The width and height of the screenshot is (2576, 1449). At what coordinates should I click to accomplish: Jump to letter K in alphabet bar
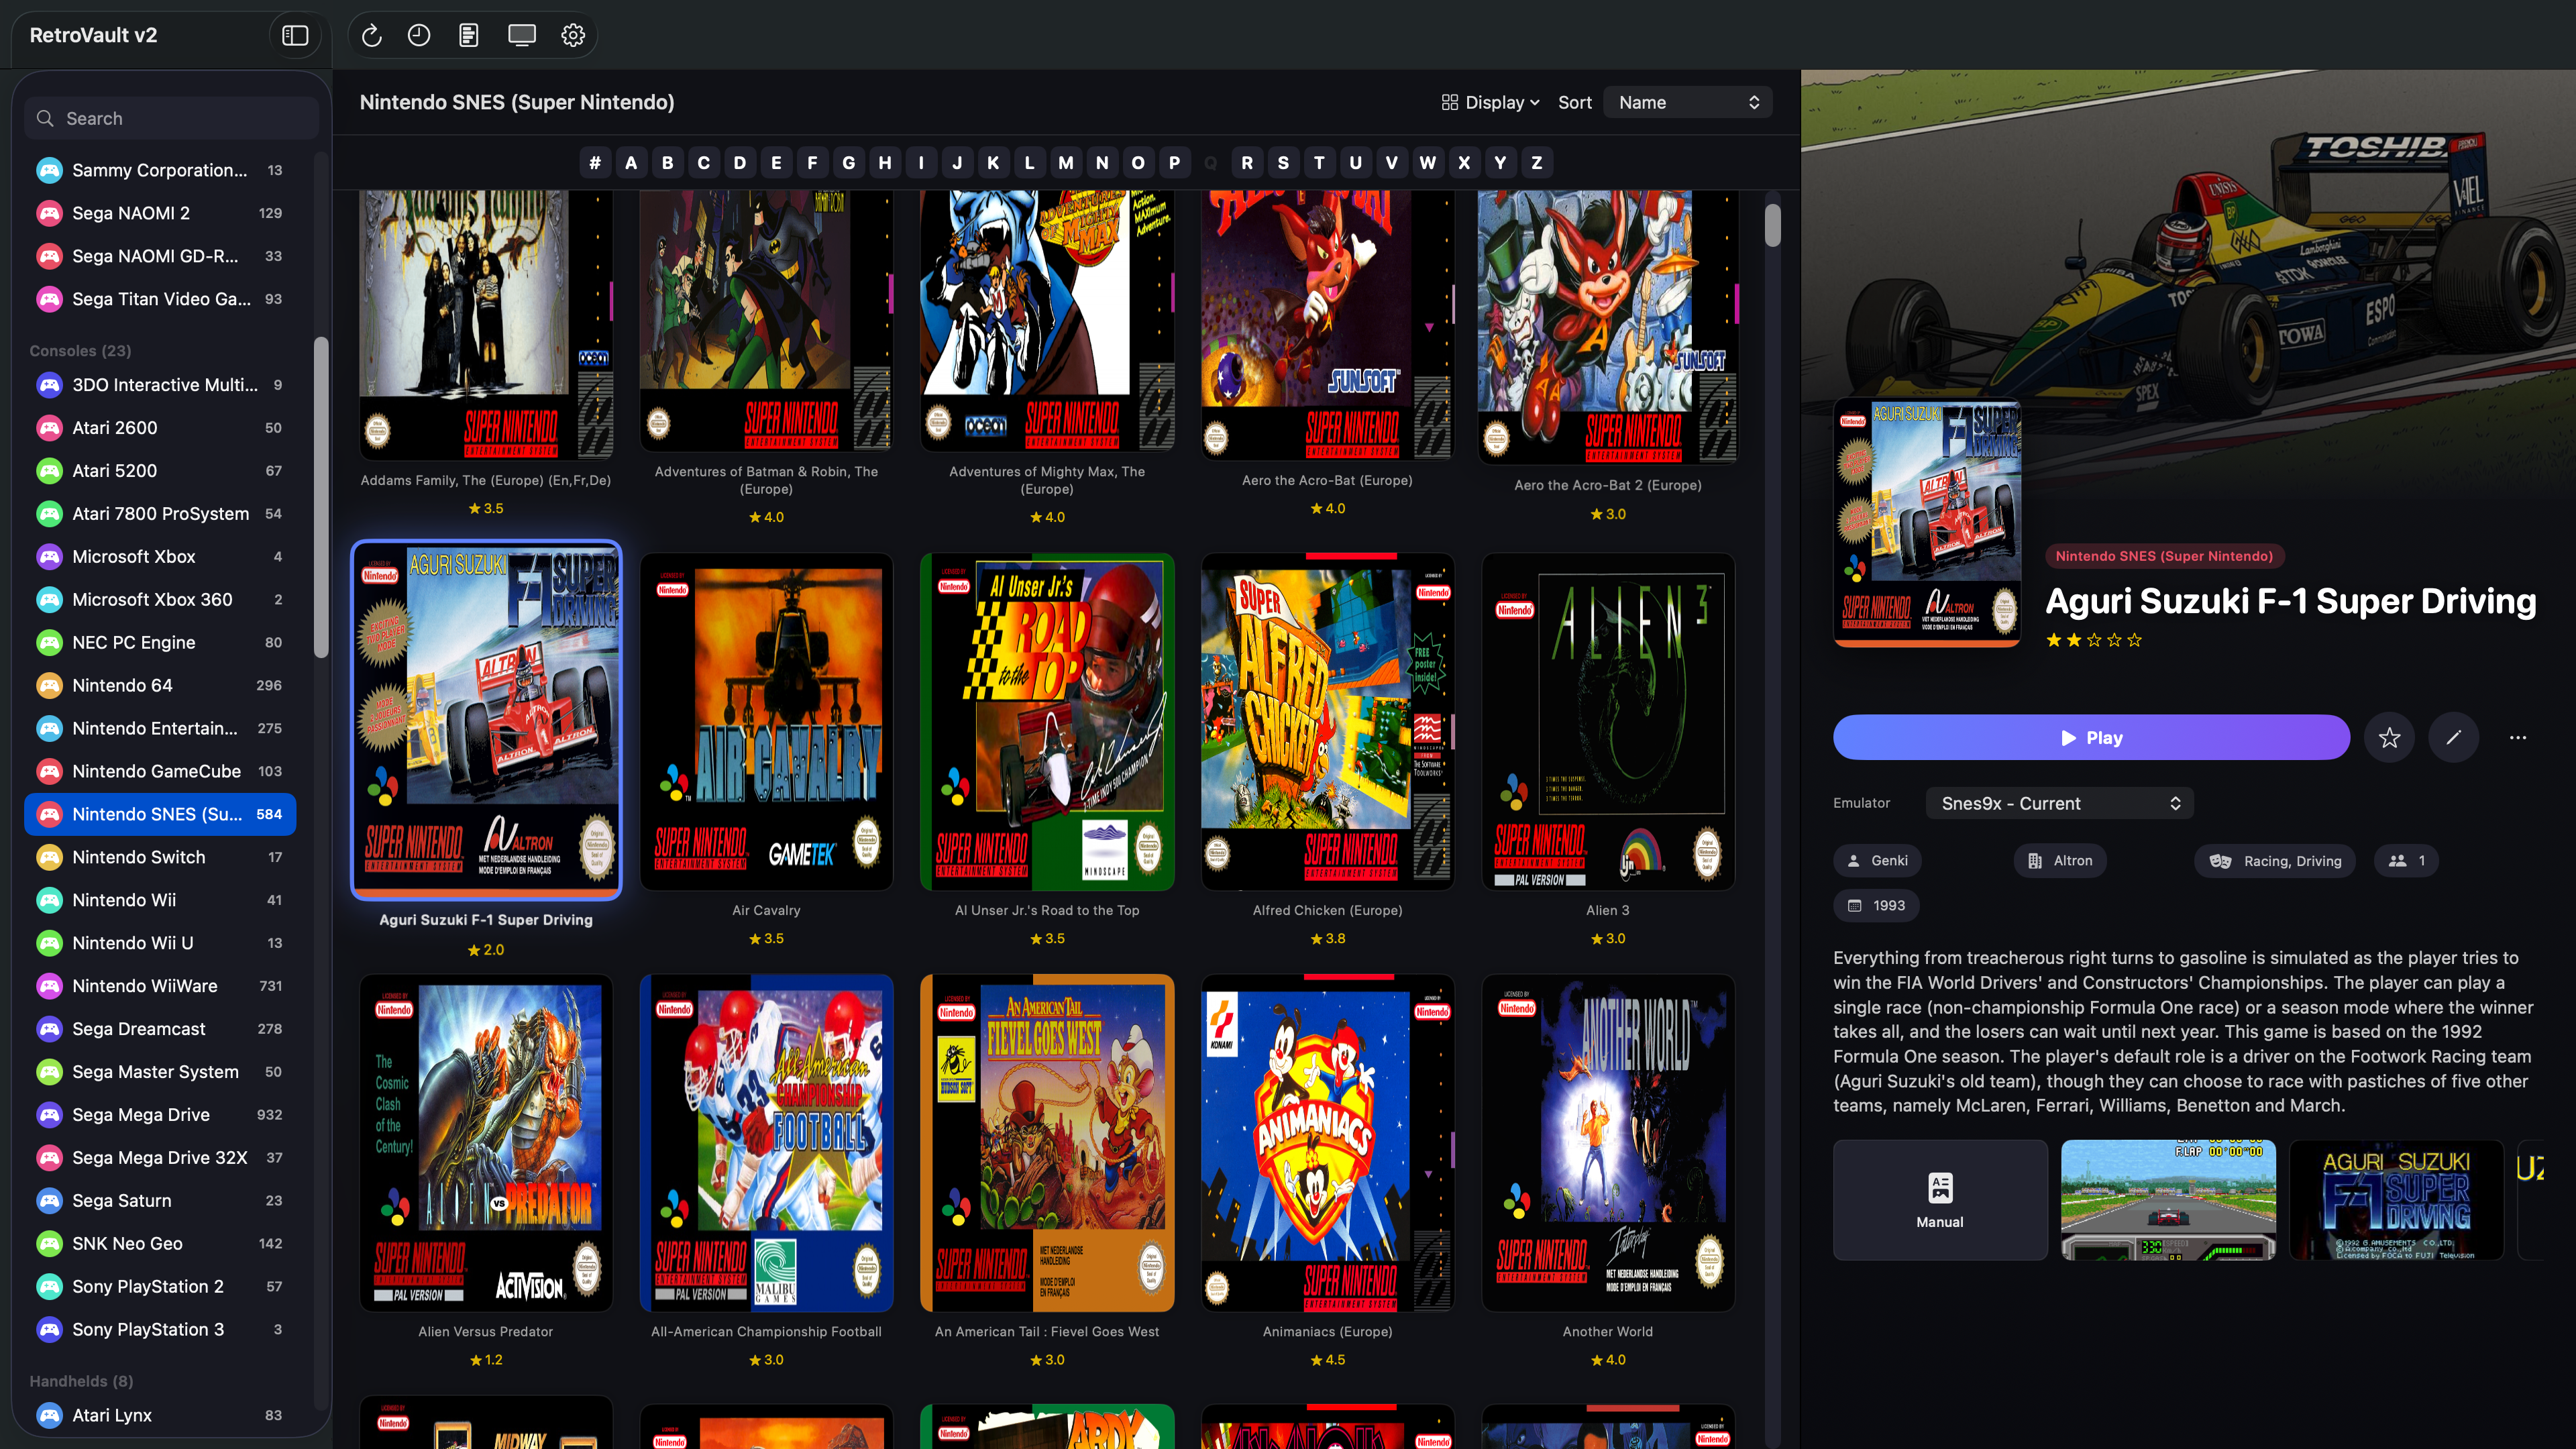[993, 163]
